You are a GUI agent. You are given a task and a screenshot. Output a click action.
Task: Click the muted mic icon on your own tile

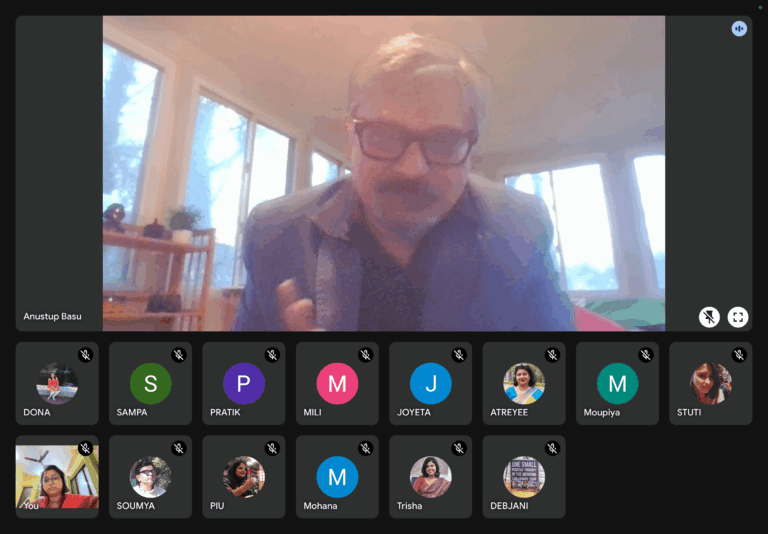85,448
